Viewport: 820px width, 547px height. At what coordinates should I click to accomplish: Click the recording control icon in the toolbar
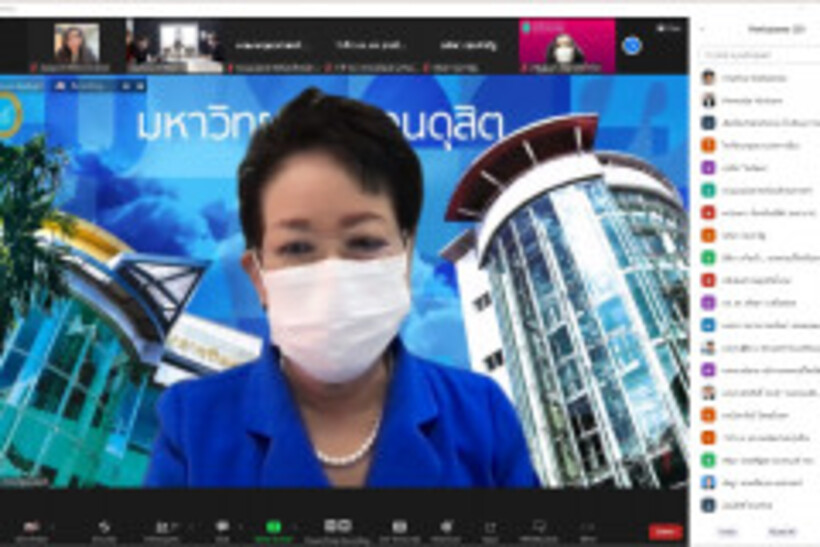pos(337,526)
